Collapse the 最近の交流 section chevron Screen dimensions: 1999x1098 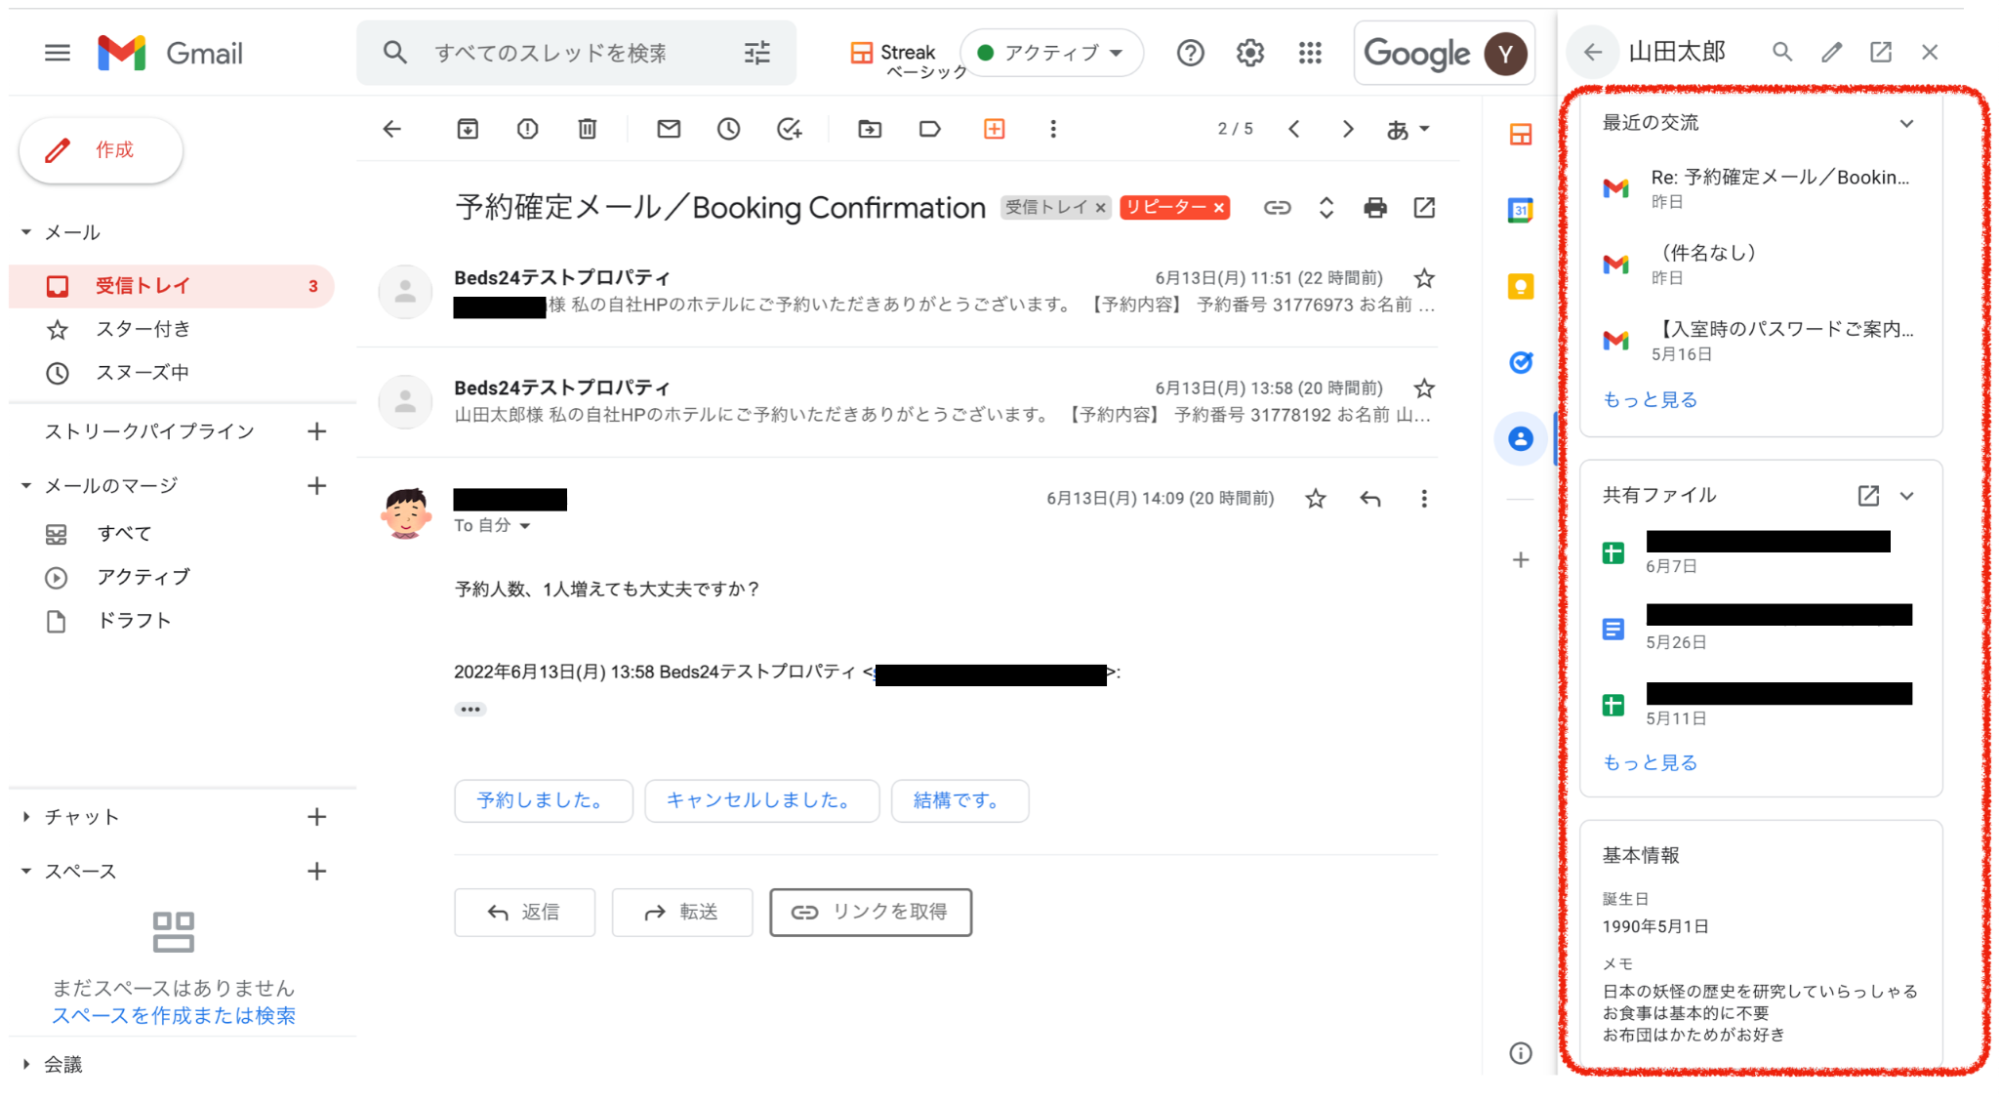[1906, 123]
